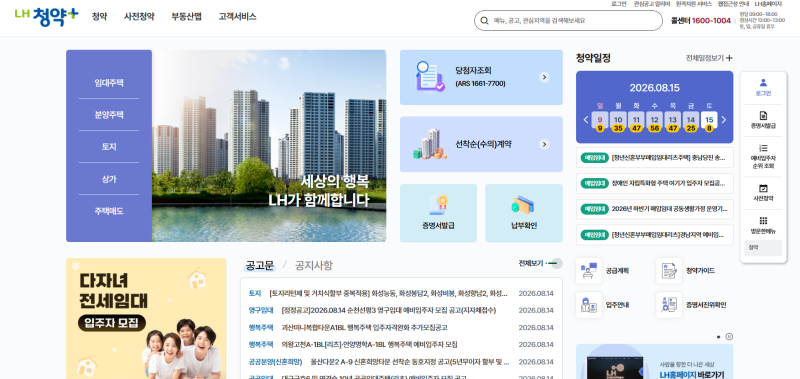Select Wednesday 12 in the calendar
This screenshot has width=800, height=379.
point(654,120)
